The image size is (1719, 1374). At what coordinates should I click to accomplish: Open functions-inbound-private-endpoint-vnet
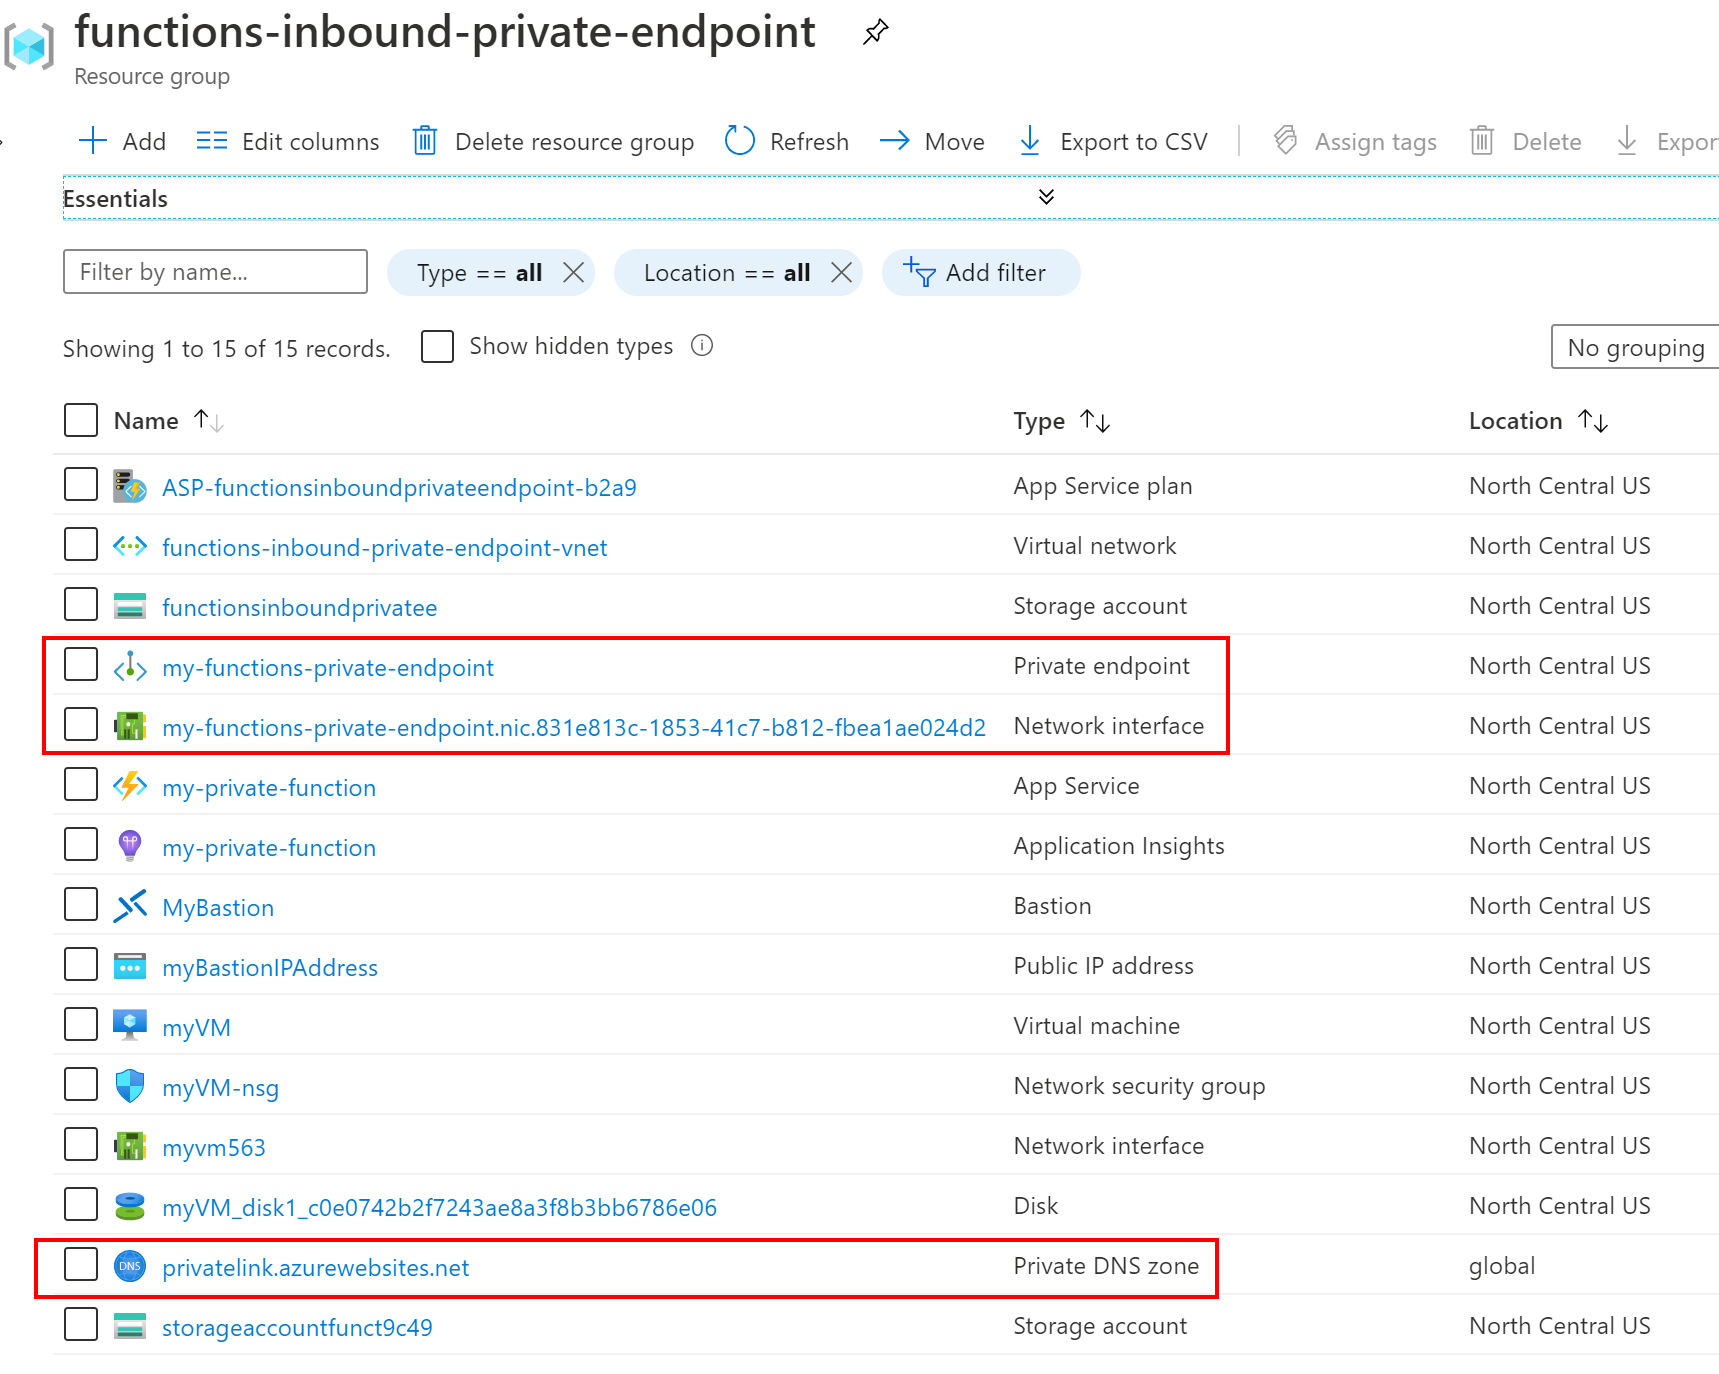pyautogui.click(x=384, y=547)
